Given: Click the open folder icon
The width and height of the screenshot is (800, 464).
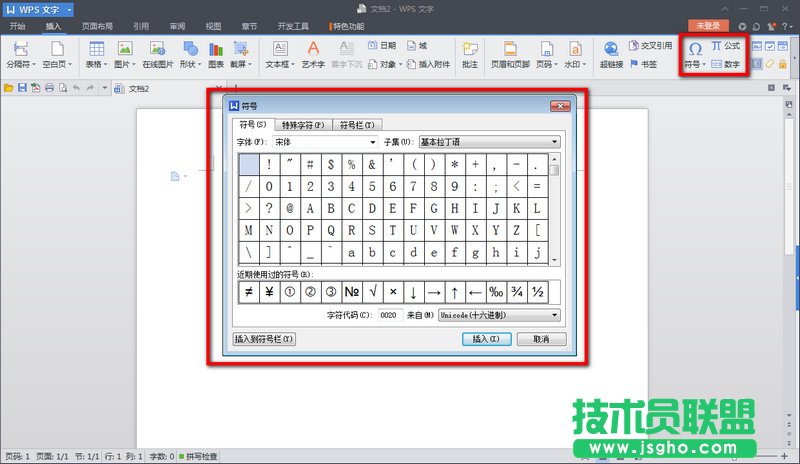Looking at the screenshot, I should point(9,88).
